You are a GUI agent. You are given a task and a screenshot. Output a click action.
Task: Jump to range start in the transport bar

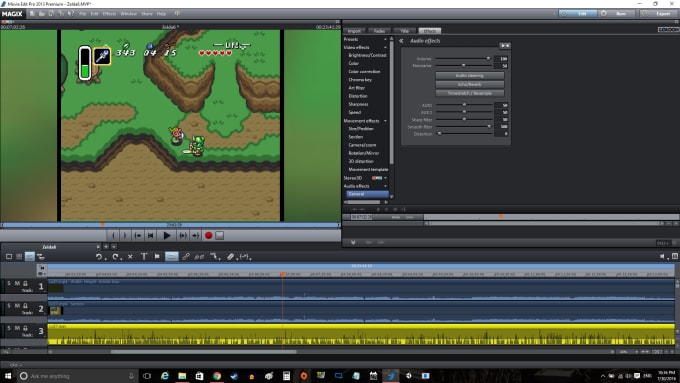click(x=137, y=236)
